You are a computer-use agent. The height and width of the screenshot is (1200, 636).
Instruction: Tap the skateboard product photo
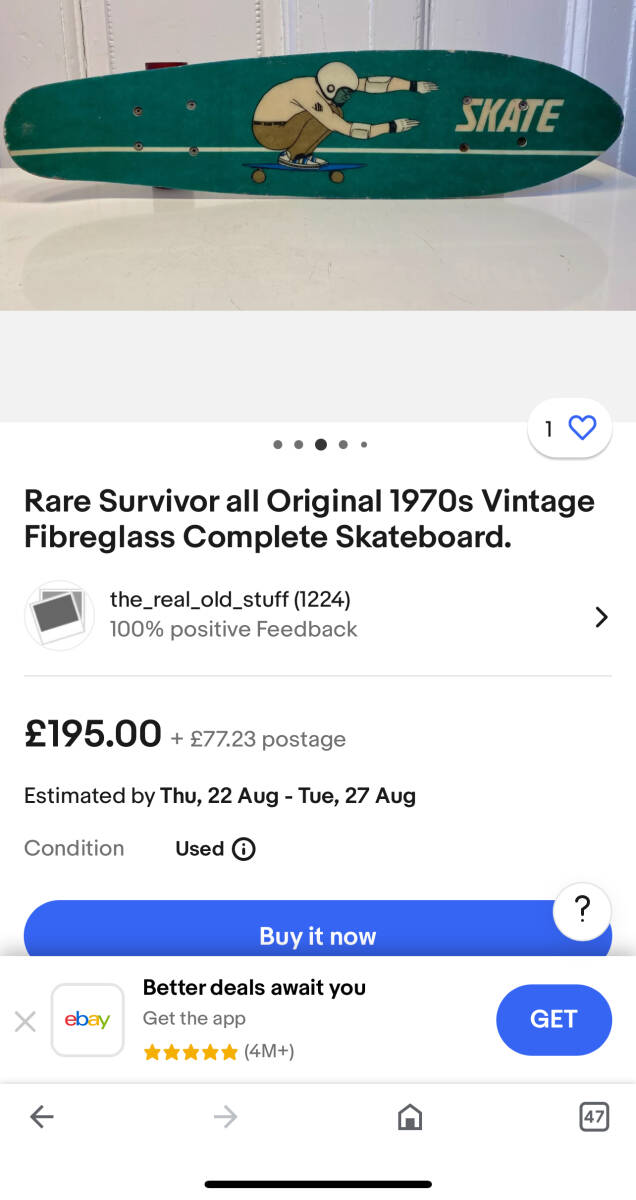click(x=318, y=130)
